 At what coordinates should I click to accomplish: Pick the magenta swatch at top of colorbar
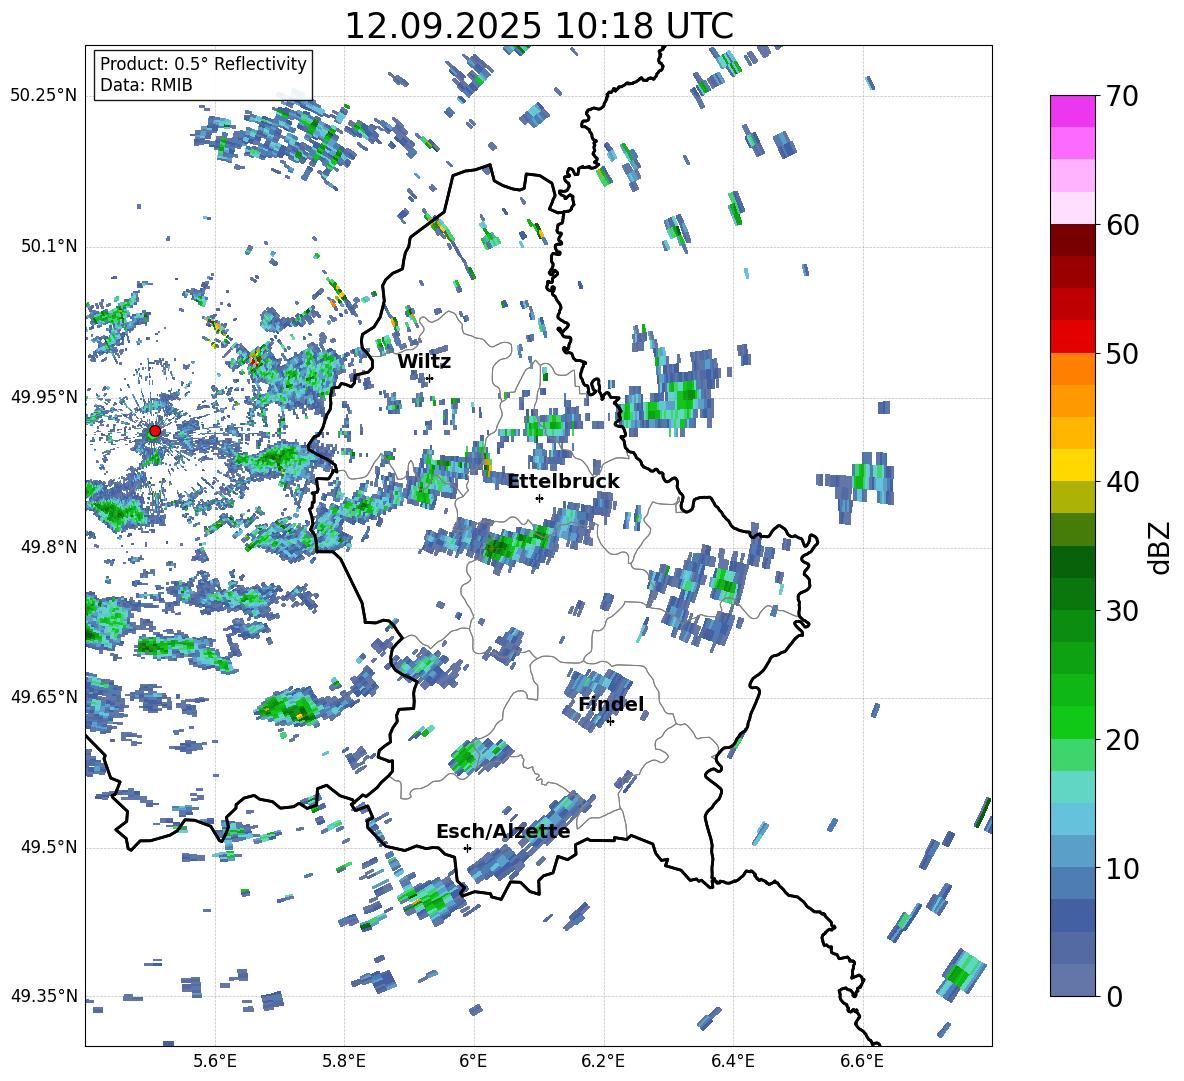point(1072,111)
